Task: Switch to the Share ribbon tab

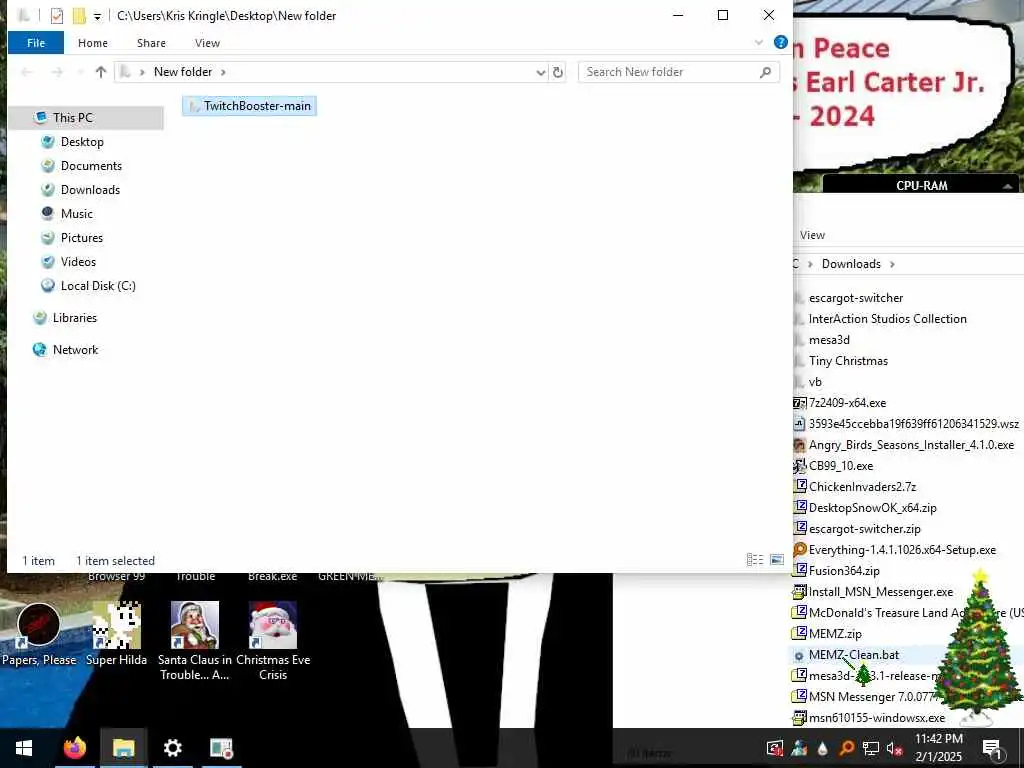Action: (x=152, y=42)
